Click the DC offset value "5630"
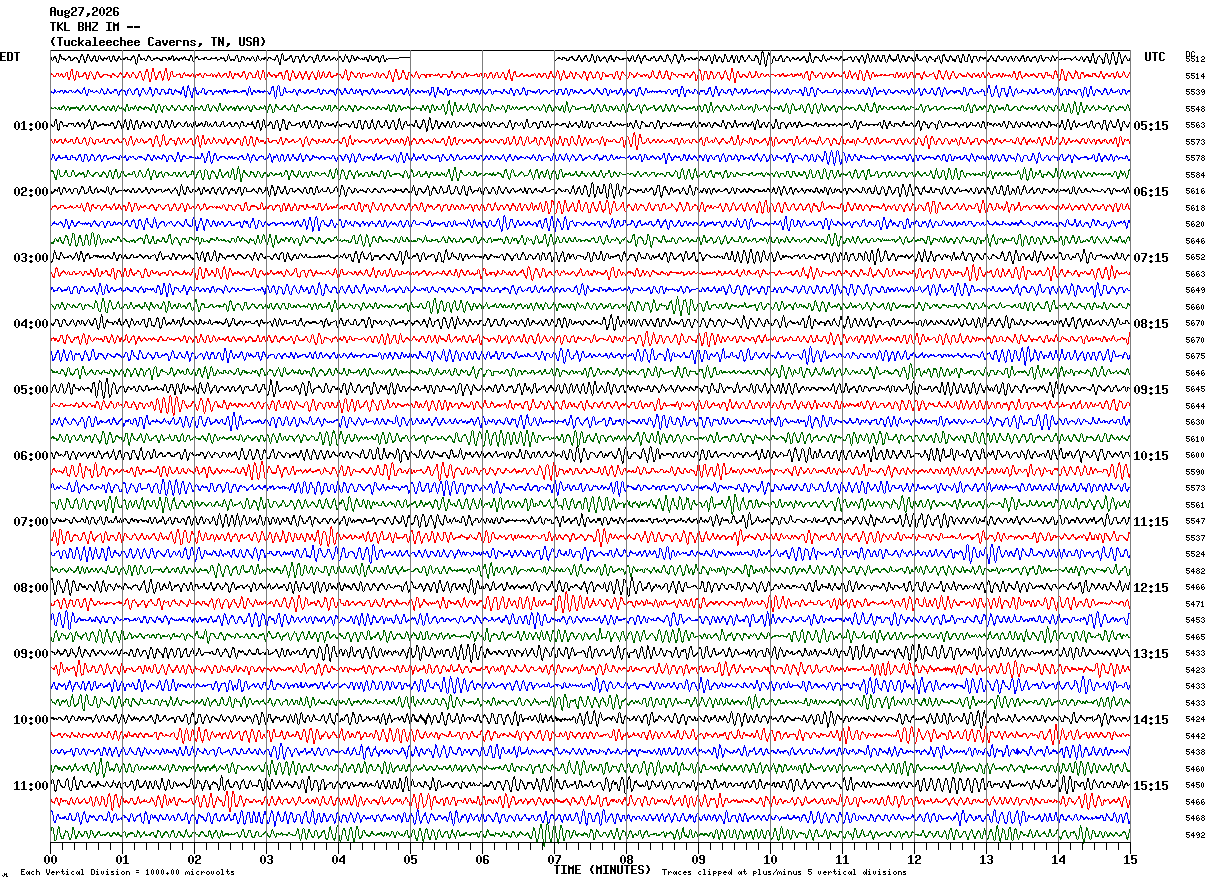 point(1195,423)
